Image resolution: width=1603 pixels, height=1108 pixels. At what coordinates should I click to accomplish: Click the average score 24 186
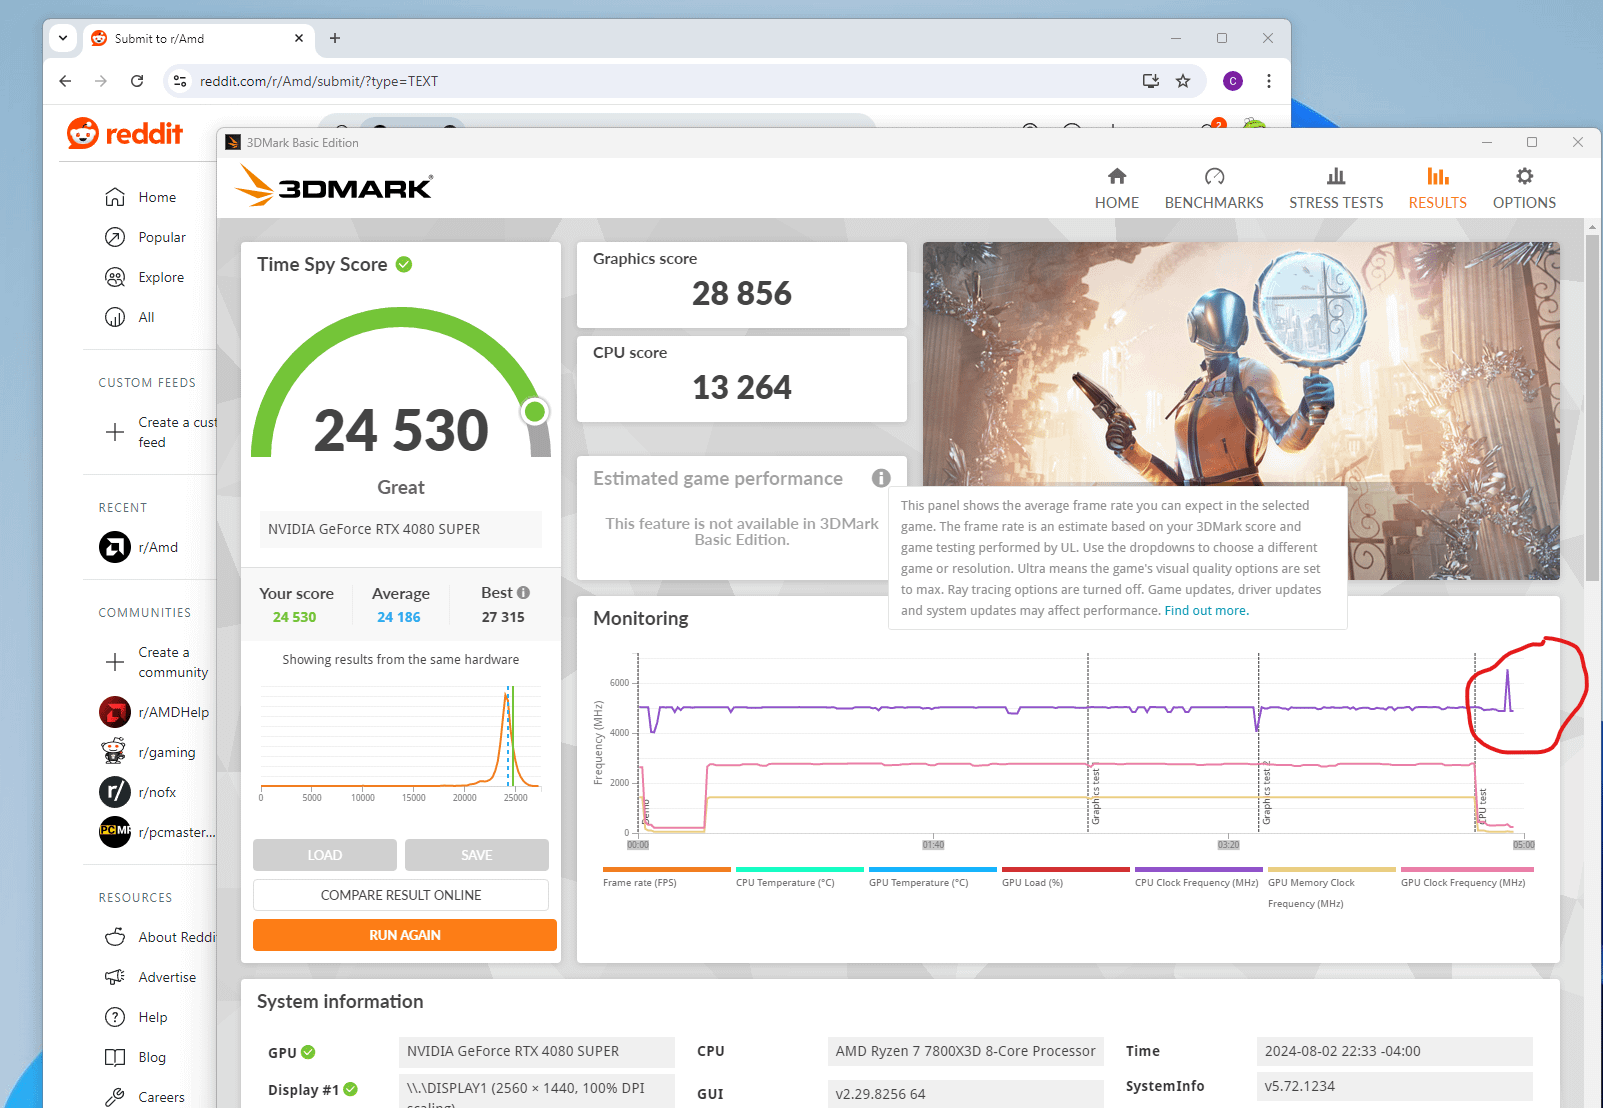point(399,617)
